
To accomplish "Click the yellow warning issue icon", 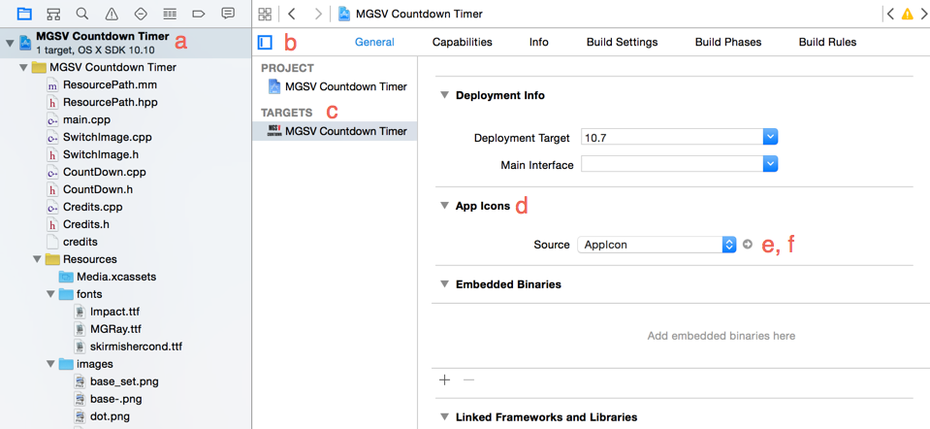I will click(907, 14).
